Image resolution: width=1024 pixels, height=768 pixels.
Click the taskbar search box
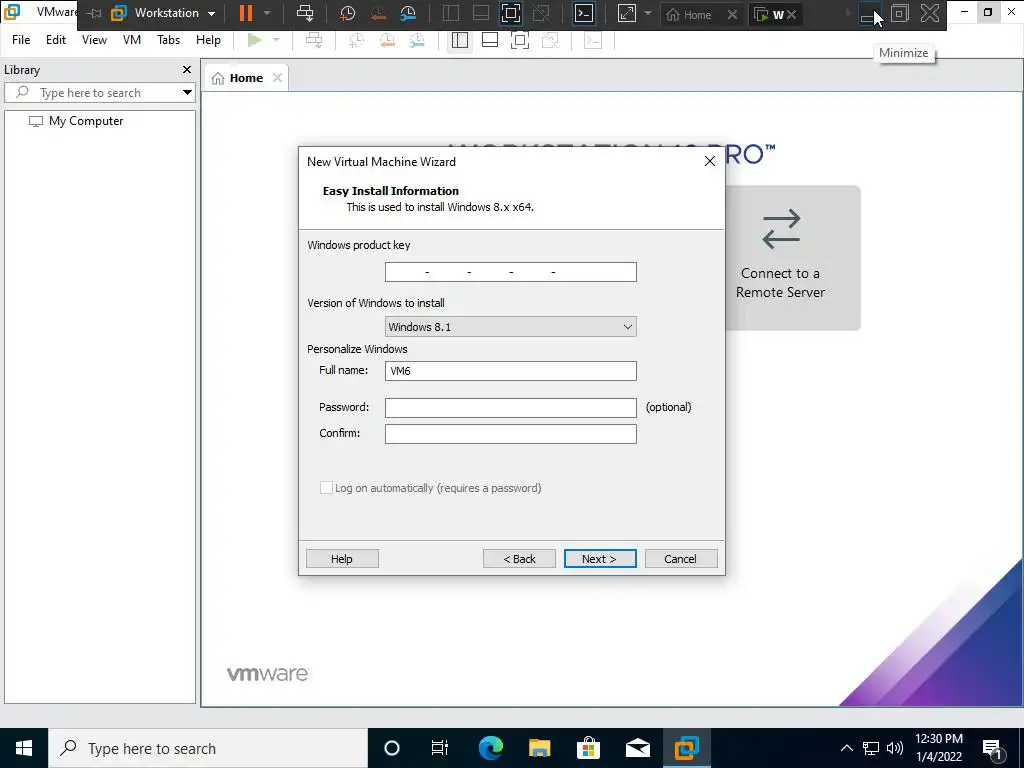pos(208,748)
